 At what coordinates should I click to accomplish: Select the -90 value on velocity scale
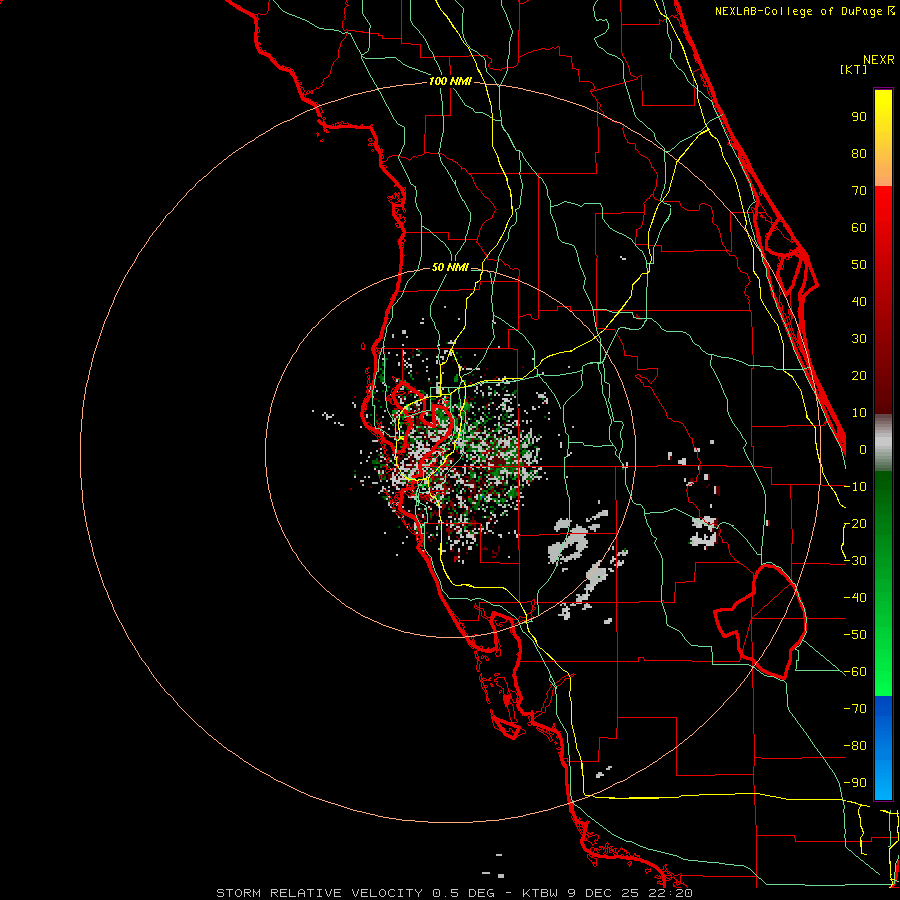point(855,783)
